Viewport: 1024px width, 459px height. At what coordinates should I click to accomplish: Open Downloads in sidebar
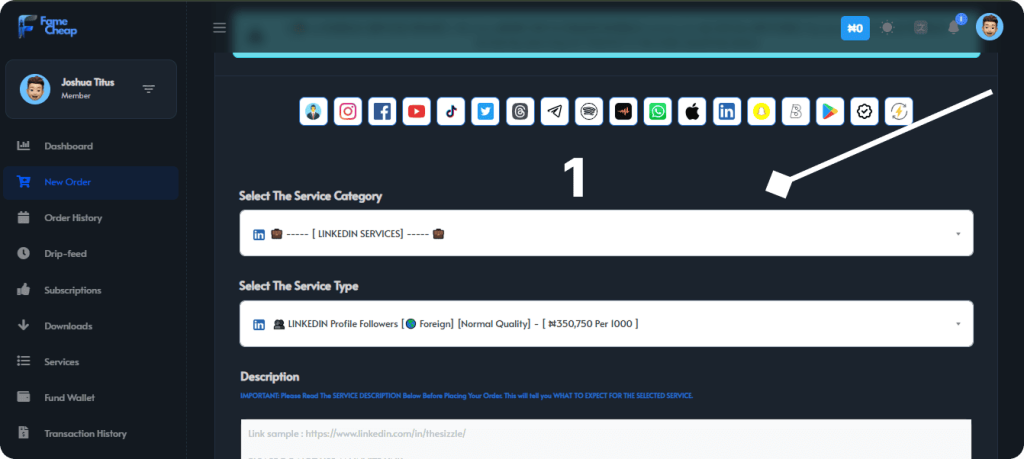(90, 326)
